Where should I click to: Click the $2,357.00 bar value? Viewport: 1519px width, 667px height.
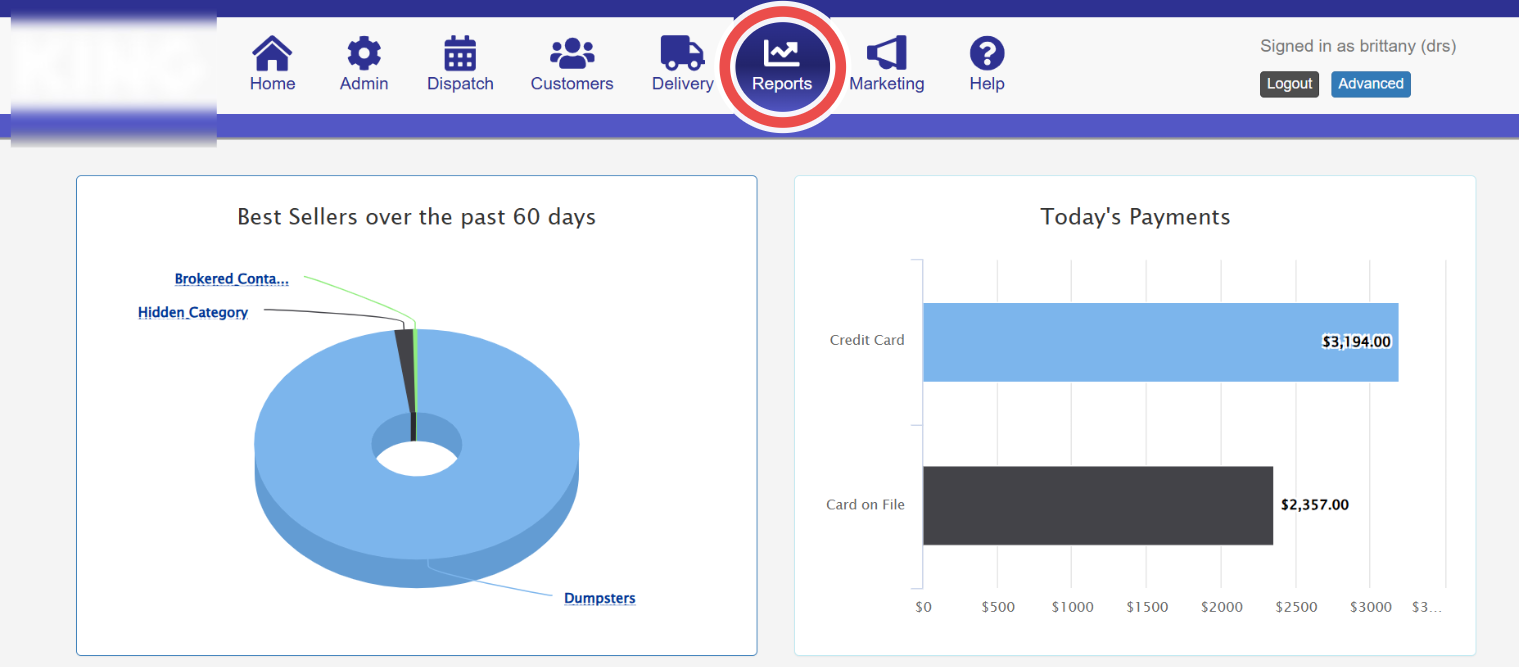[1315, 505]
